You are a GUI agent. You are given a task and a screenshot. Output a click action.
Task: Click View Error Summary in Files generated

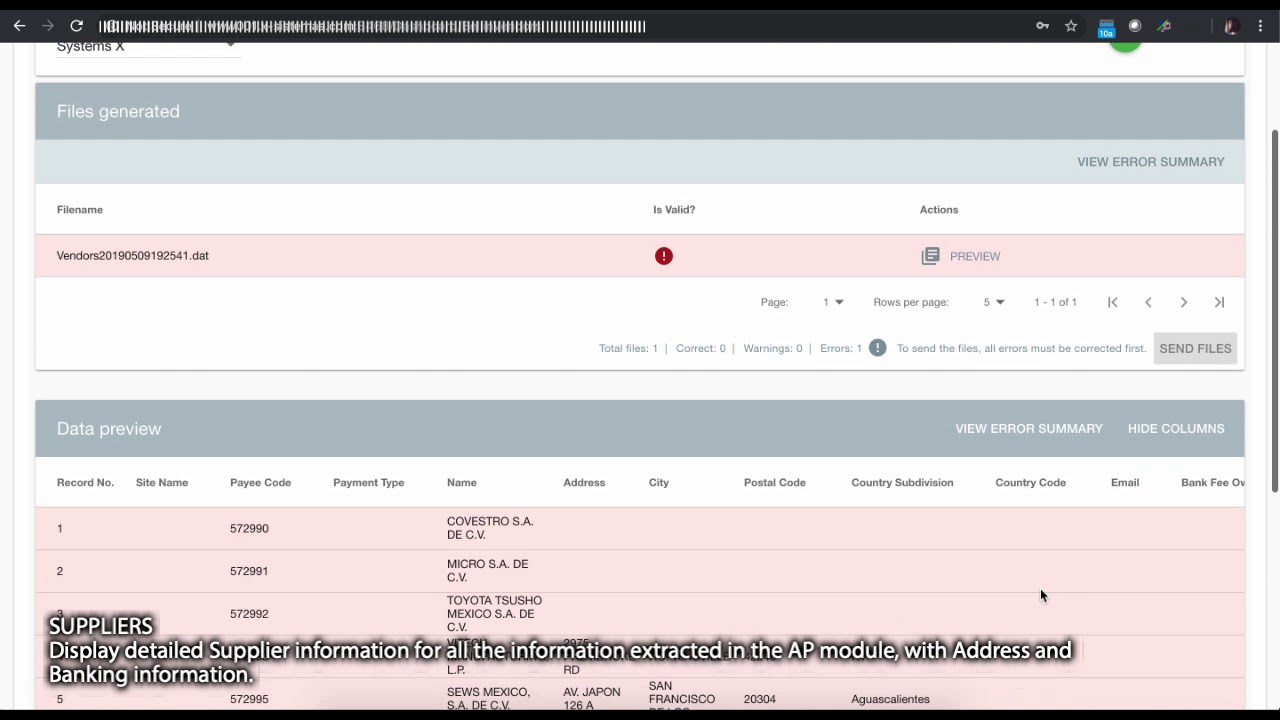point(1150,162)
